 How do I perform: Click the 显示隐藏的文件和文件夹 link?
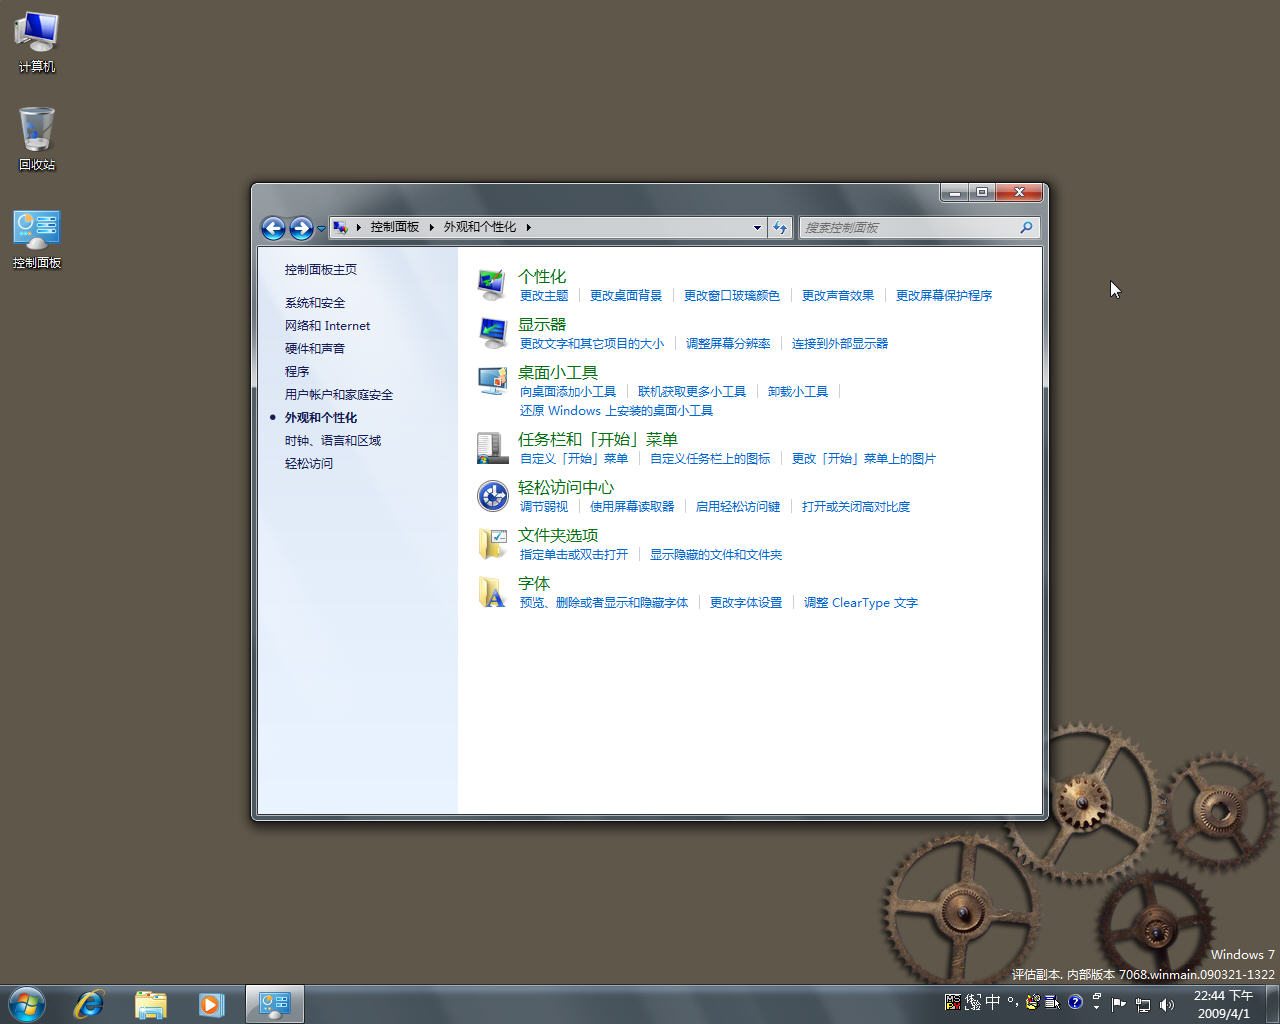tap(716, 555)
